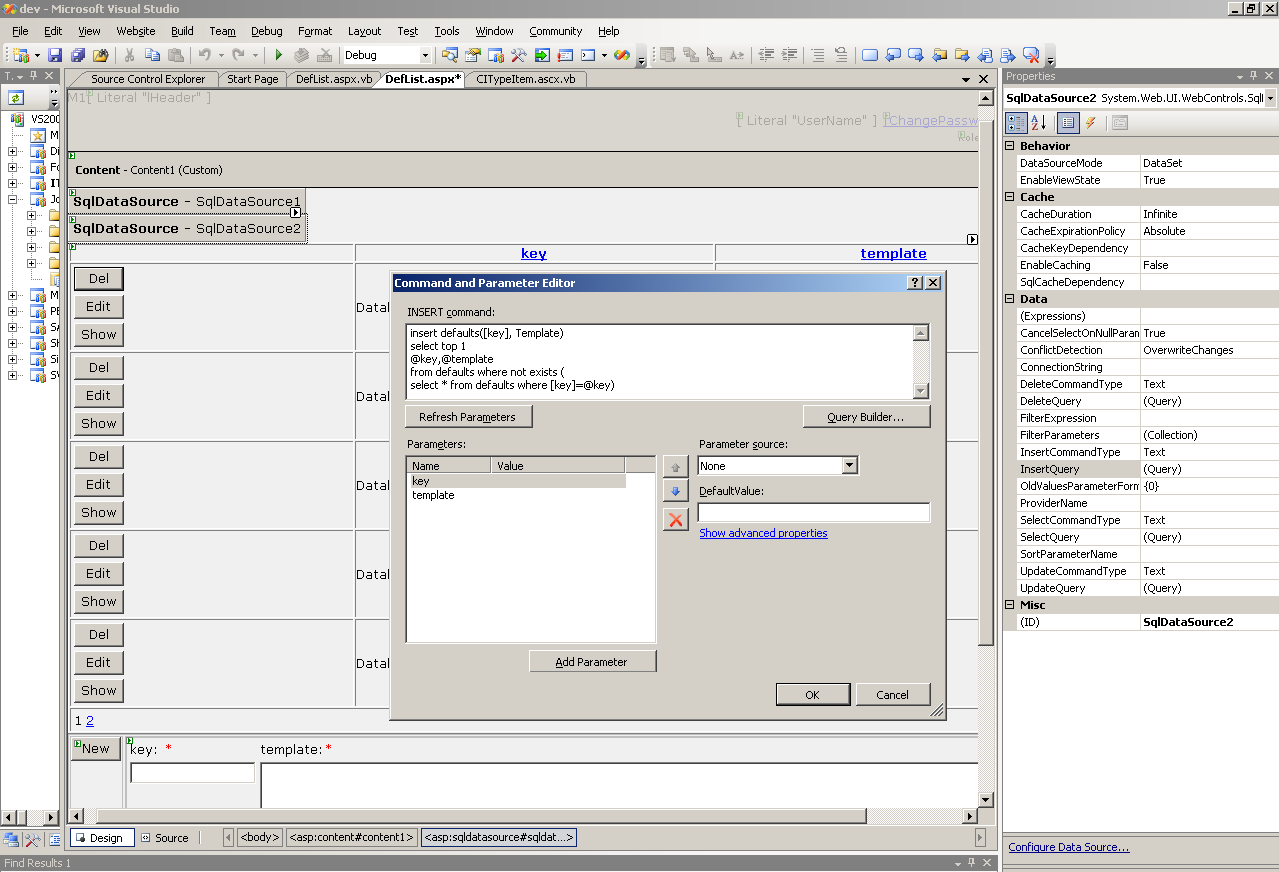Sort properties alphabetically with A-Z icon
The image size is (1279, 872).
1038,122
